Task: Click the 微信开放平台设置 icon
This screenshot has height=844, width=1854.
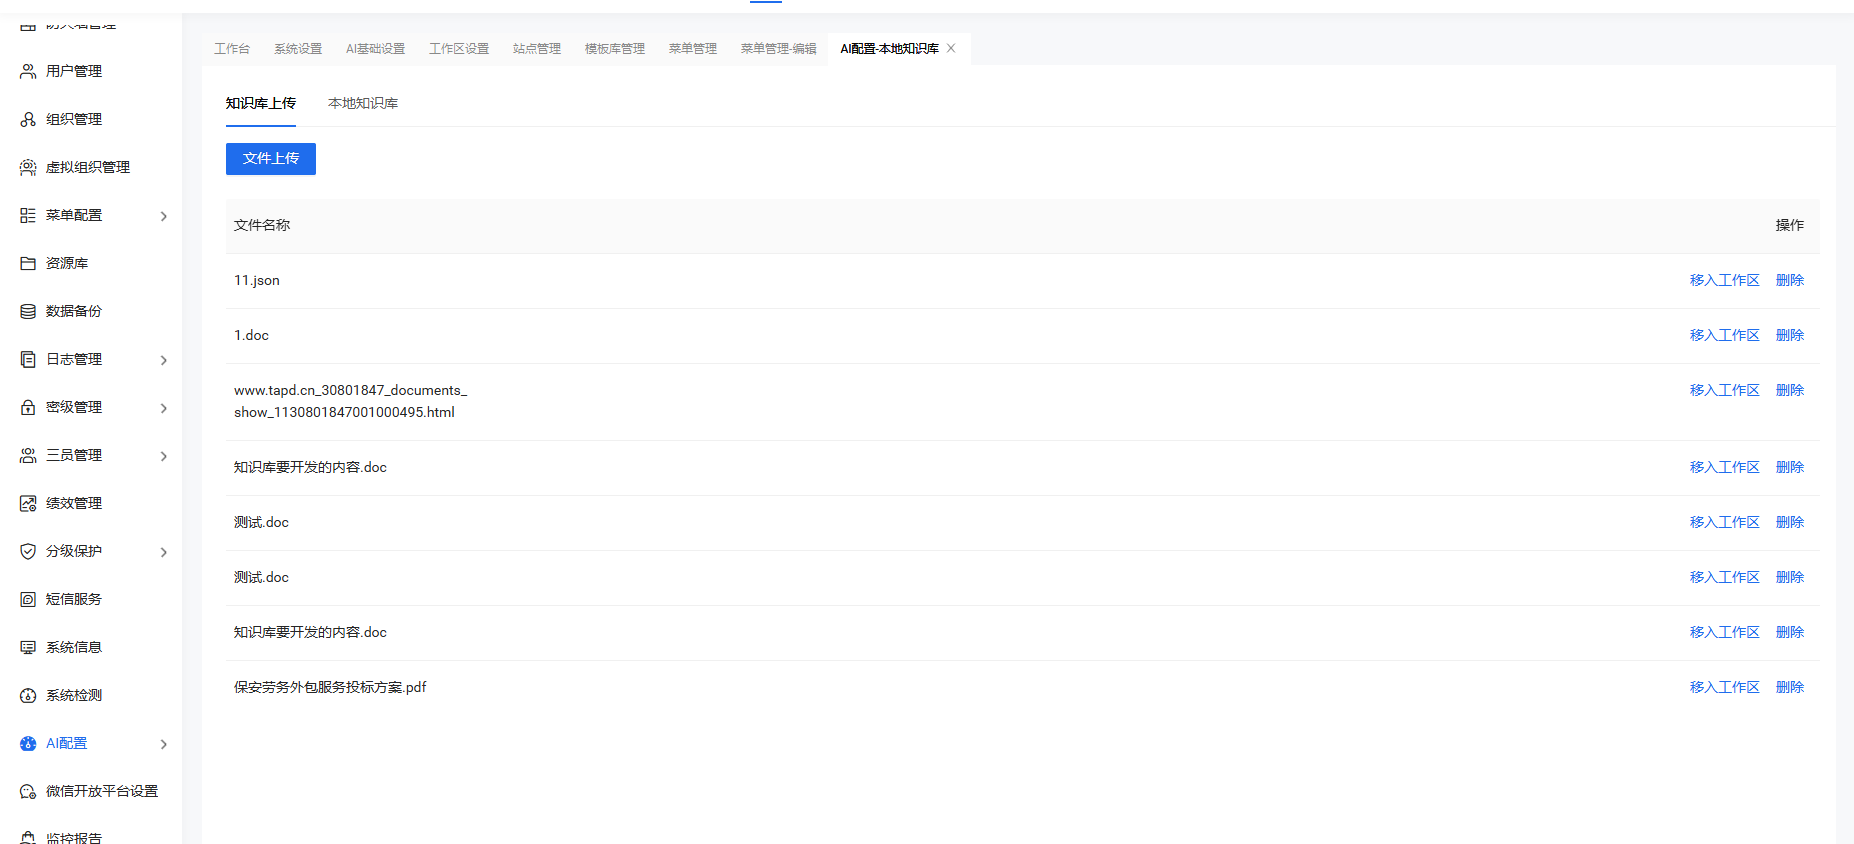Action: [x=28, y=792]
